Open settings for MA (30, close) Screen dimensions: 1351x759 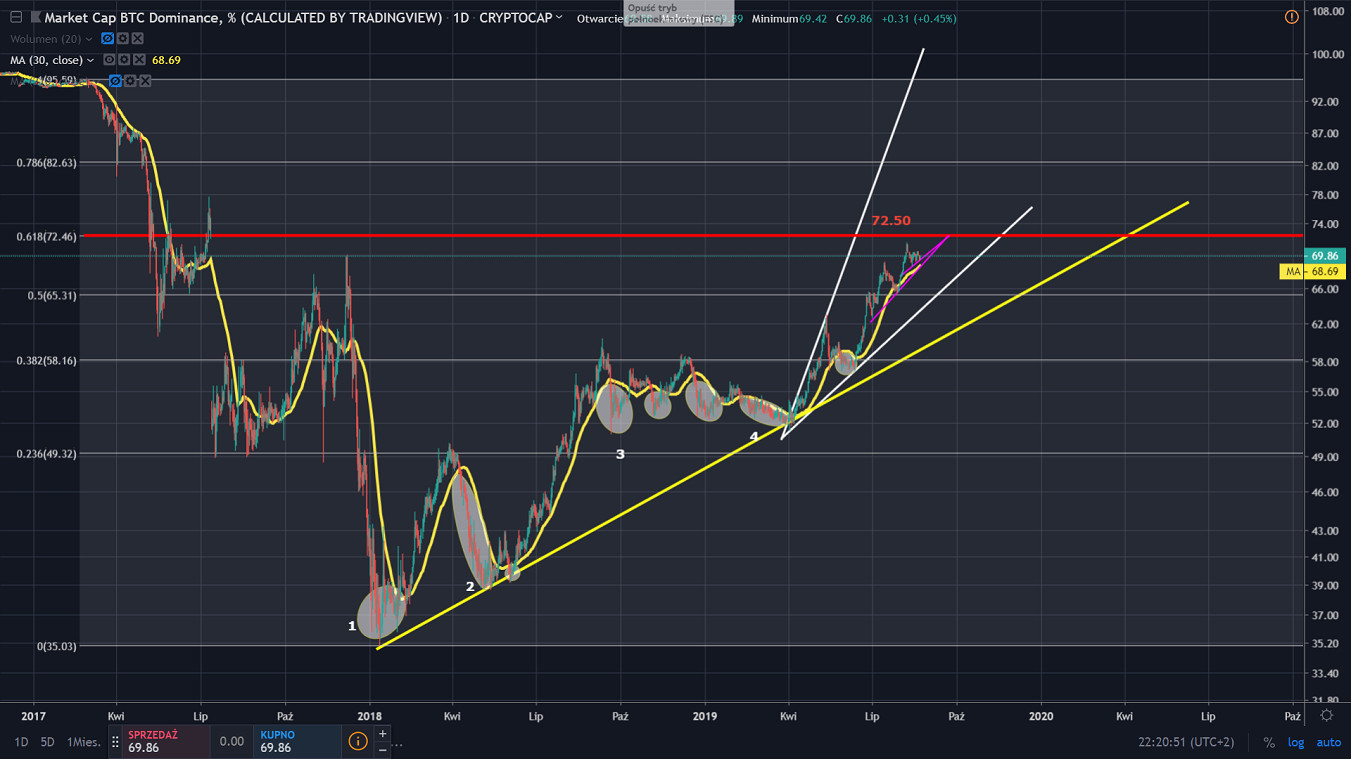[125, 60]
